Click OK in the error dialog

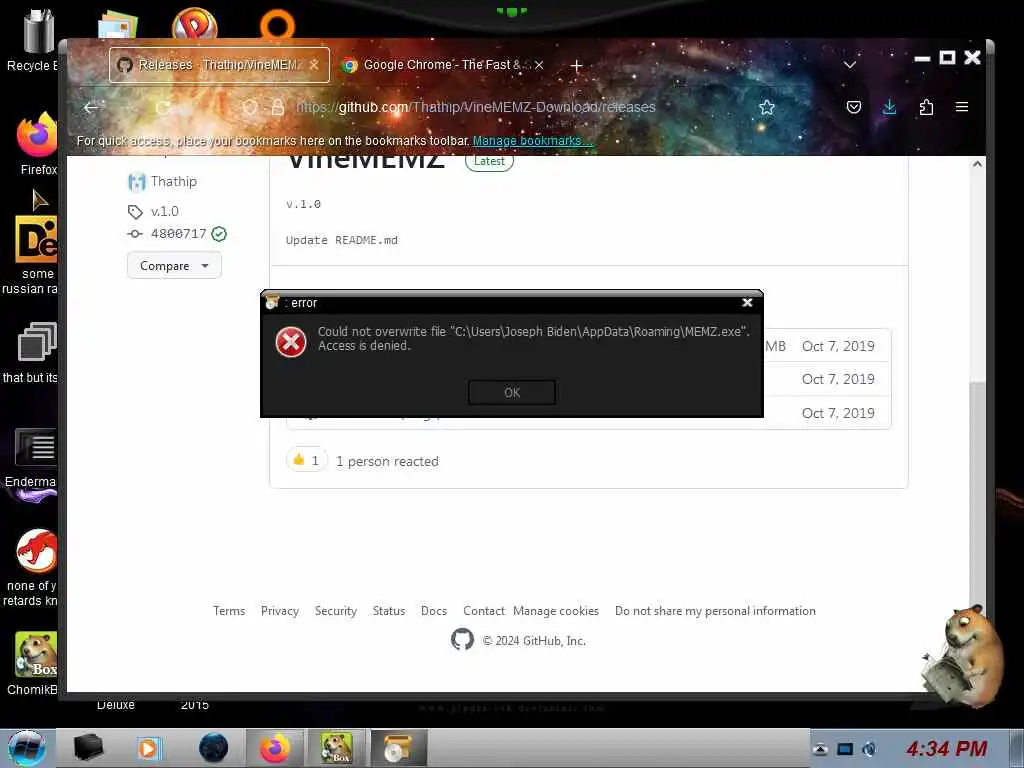click(x=511, y=392)
